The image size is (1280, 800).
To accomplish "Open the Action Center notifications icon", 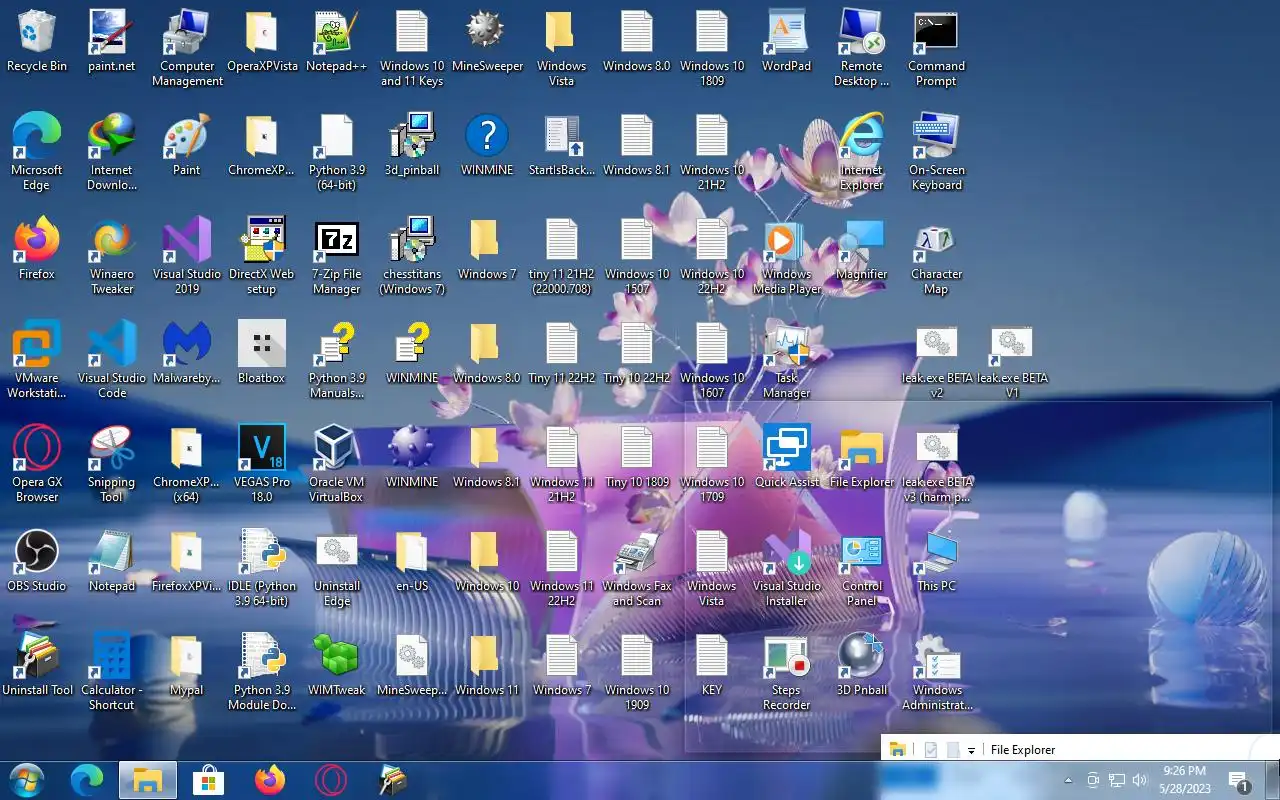I will tap(1238, 780).
